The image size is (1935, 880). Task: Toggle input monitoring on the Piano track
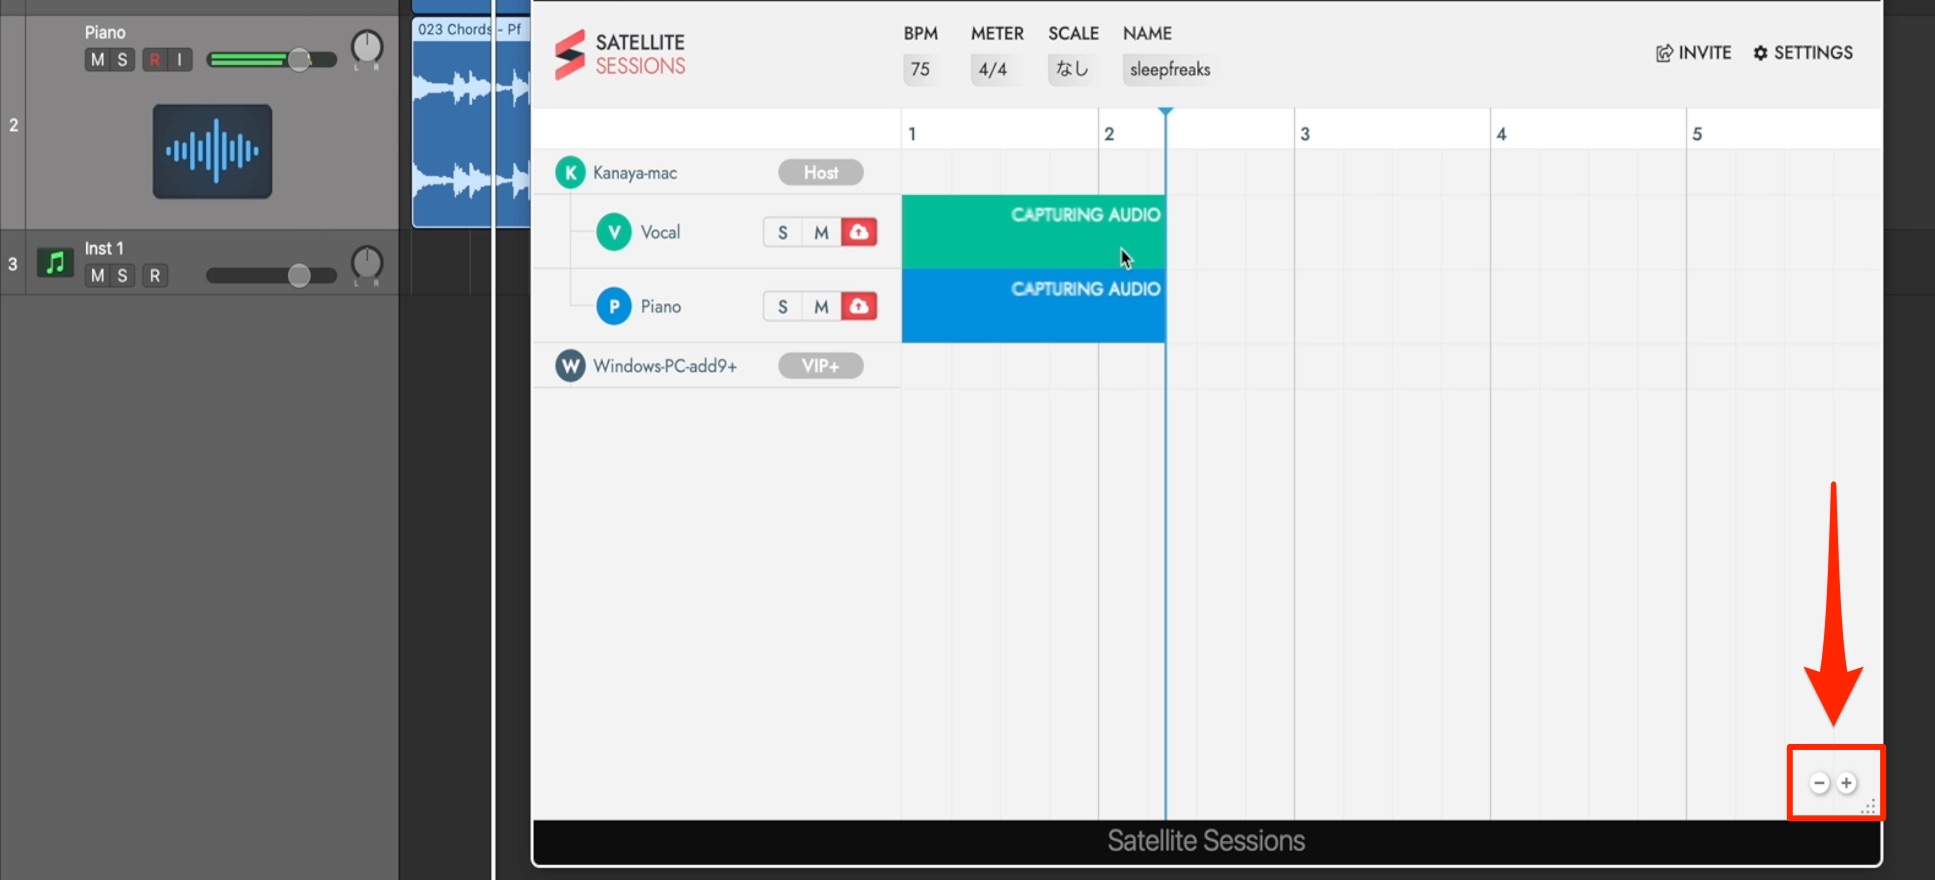180,60
